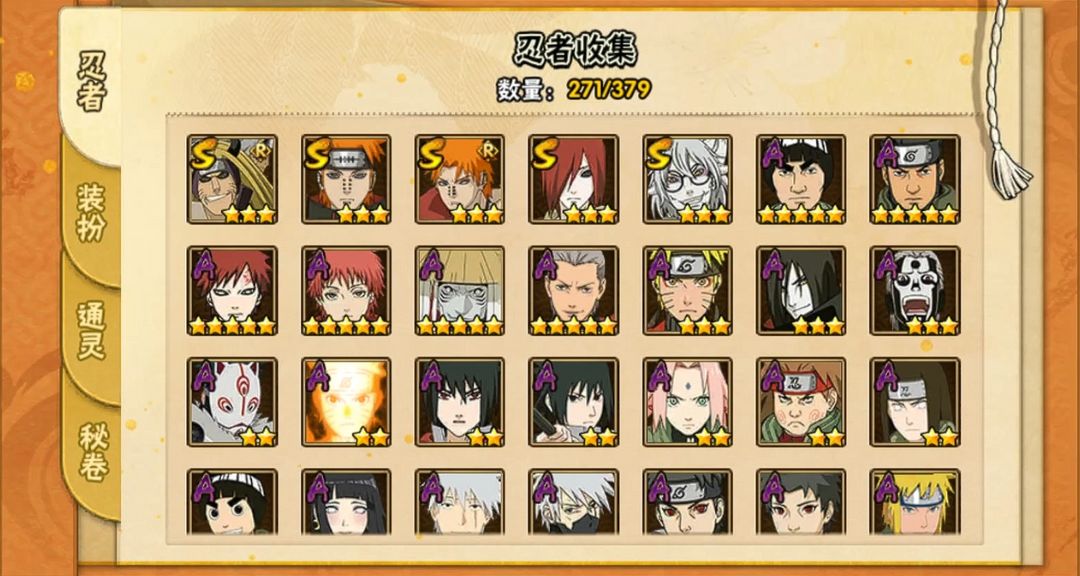Select ninja with red 忍 headband

pos(801,402)
